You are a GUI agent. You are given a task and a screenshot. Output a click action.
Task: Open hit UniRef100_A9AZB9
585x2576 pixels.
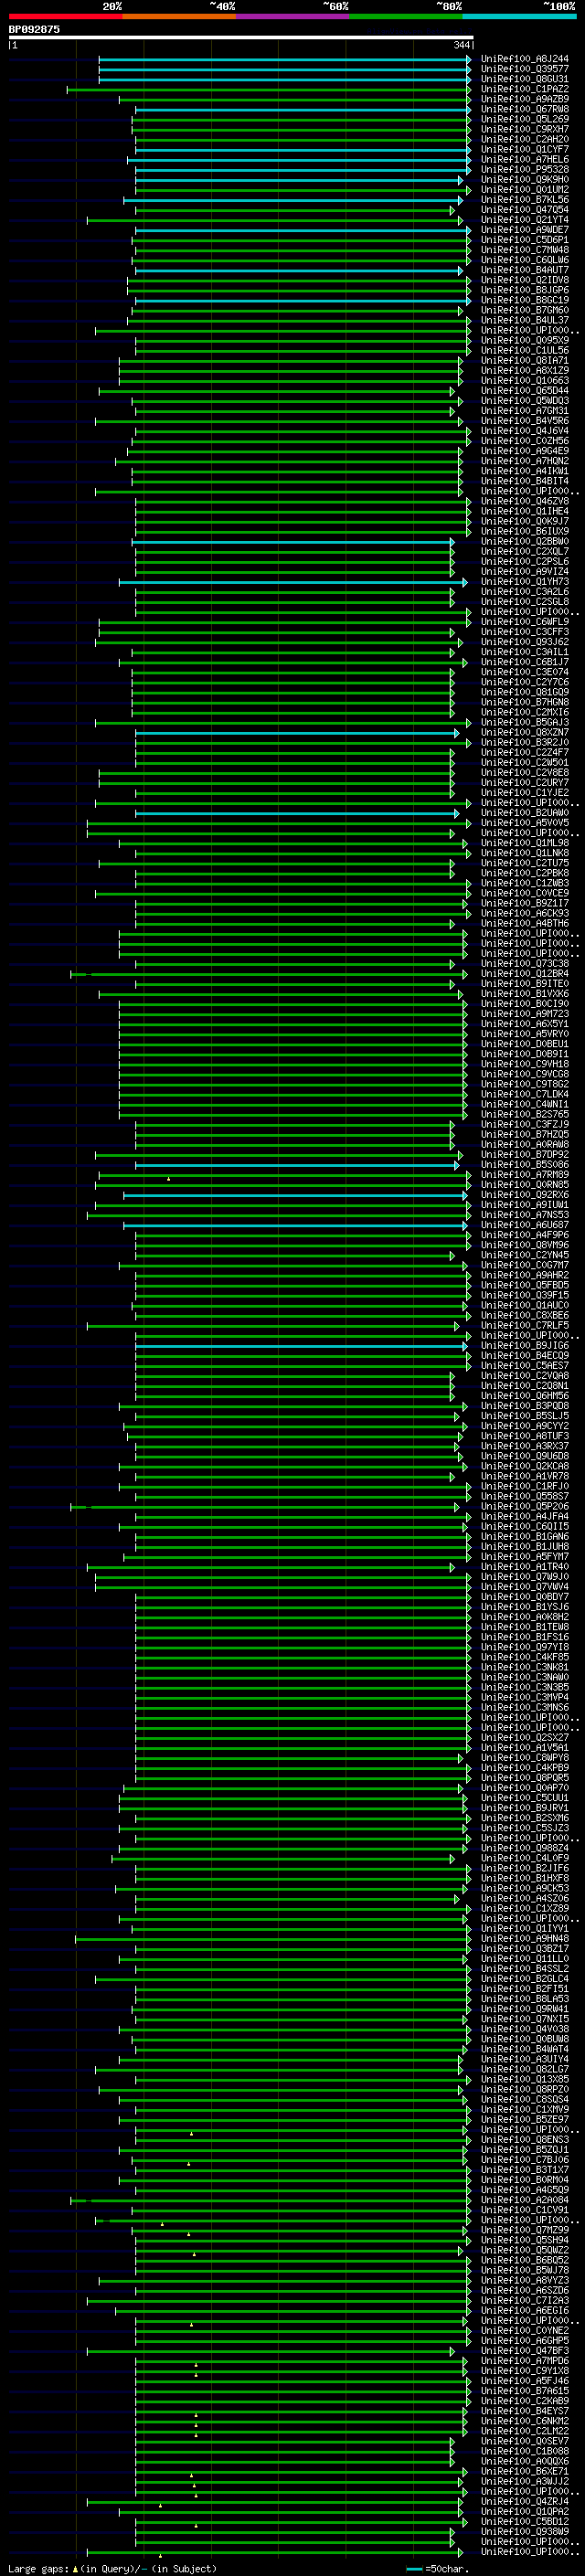point(525,99)
